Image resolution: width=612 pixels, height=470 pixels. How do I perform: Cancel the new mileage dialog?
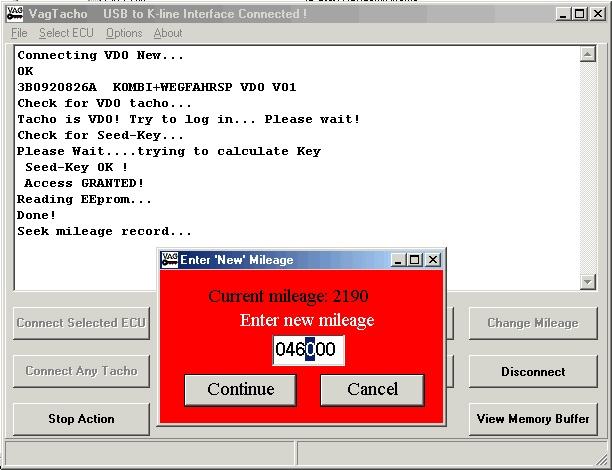[372, 390]
